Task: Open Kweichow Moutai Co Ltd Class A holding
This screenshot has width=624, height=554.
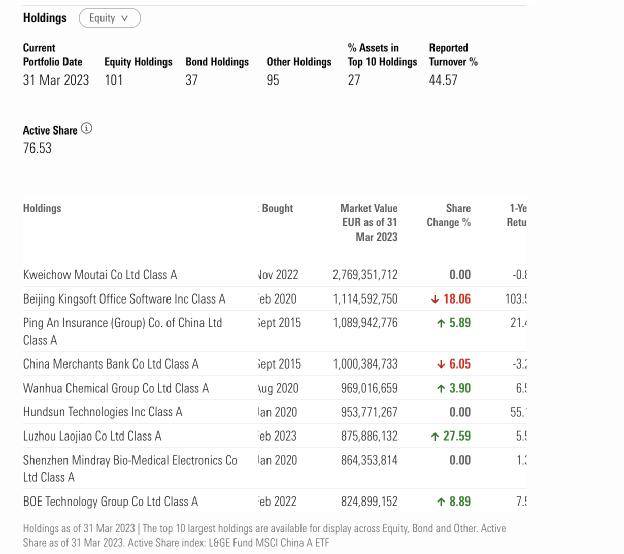Action: point(100,275)
